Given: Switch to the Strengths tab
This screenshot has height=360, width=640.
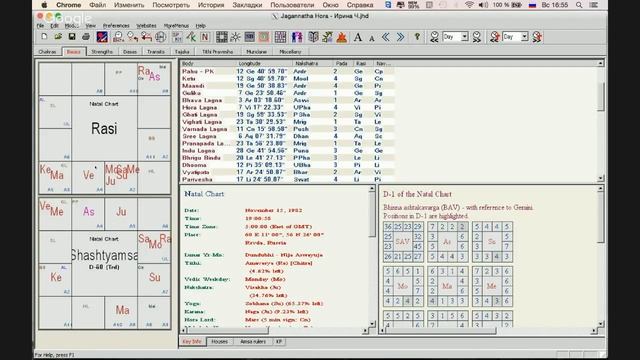Looking at the screenshot, I should coord(102,52).
